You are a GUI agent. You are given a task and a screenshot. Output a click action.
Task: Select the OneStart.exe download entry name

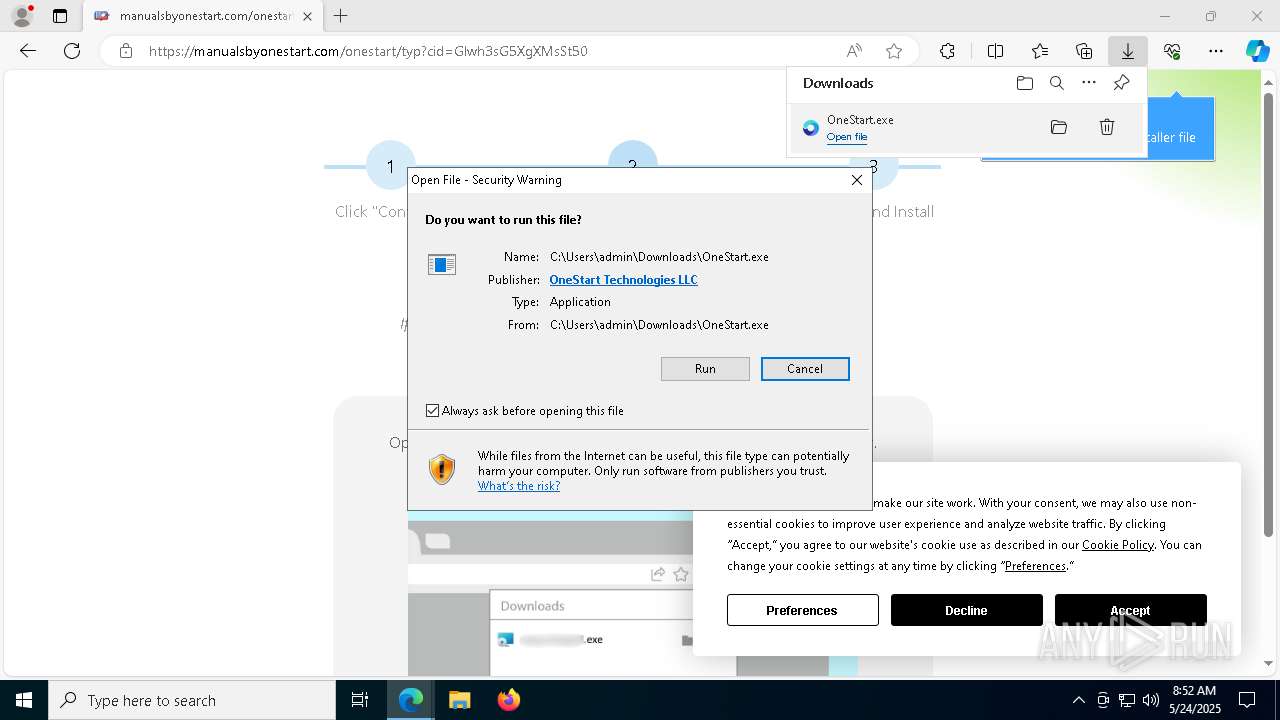coord(860,120)
